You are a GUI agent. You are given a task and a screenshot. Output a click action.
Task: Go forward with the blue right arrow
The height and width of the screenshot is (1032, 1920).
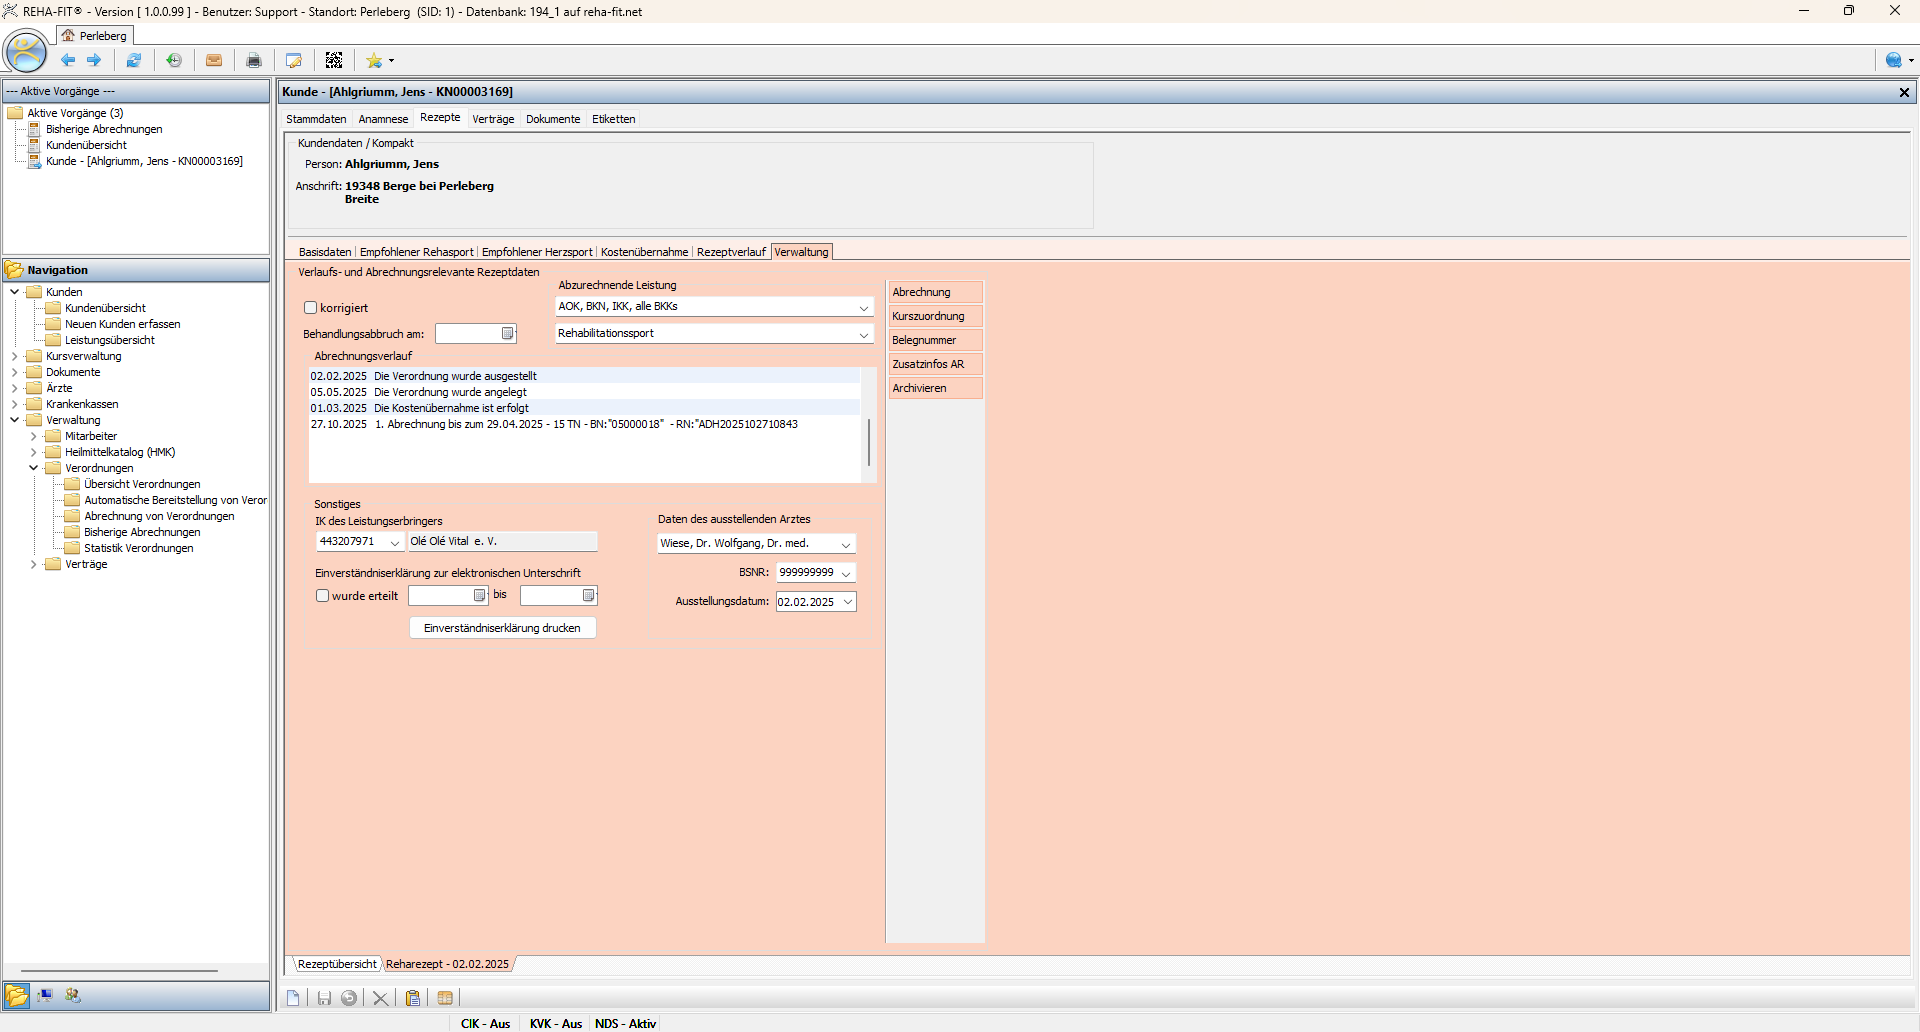(x=94, y=60)
